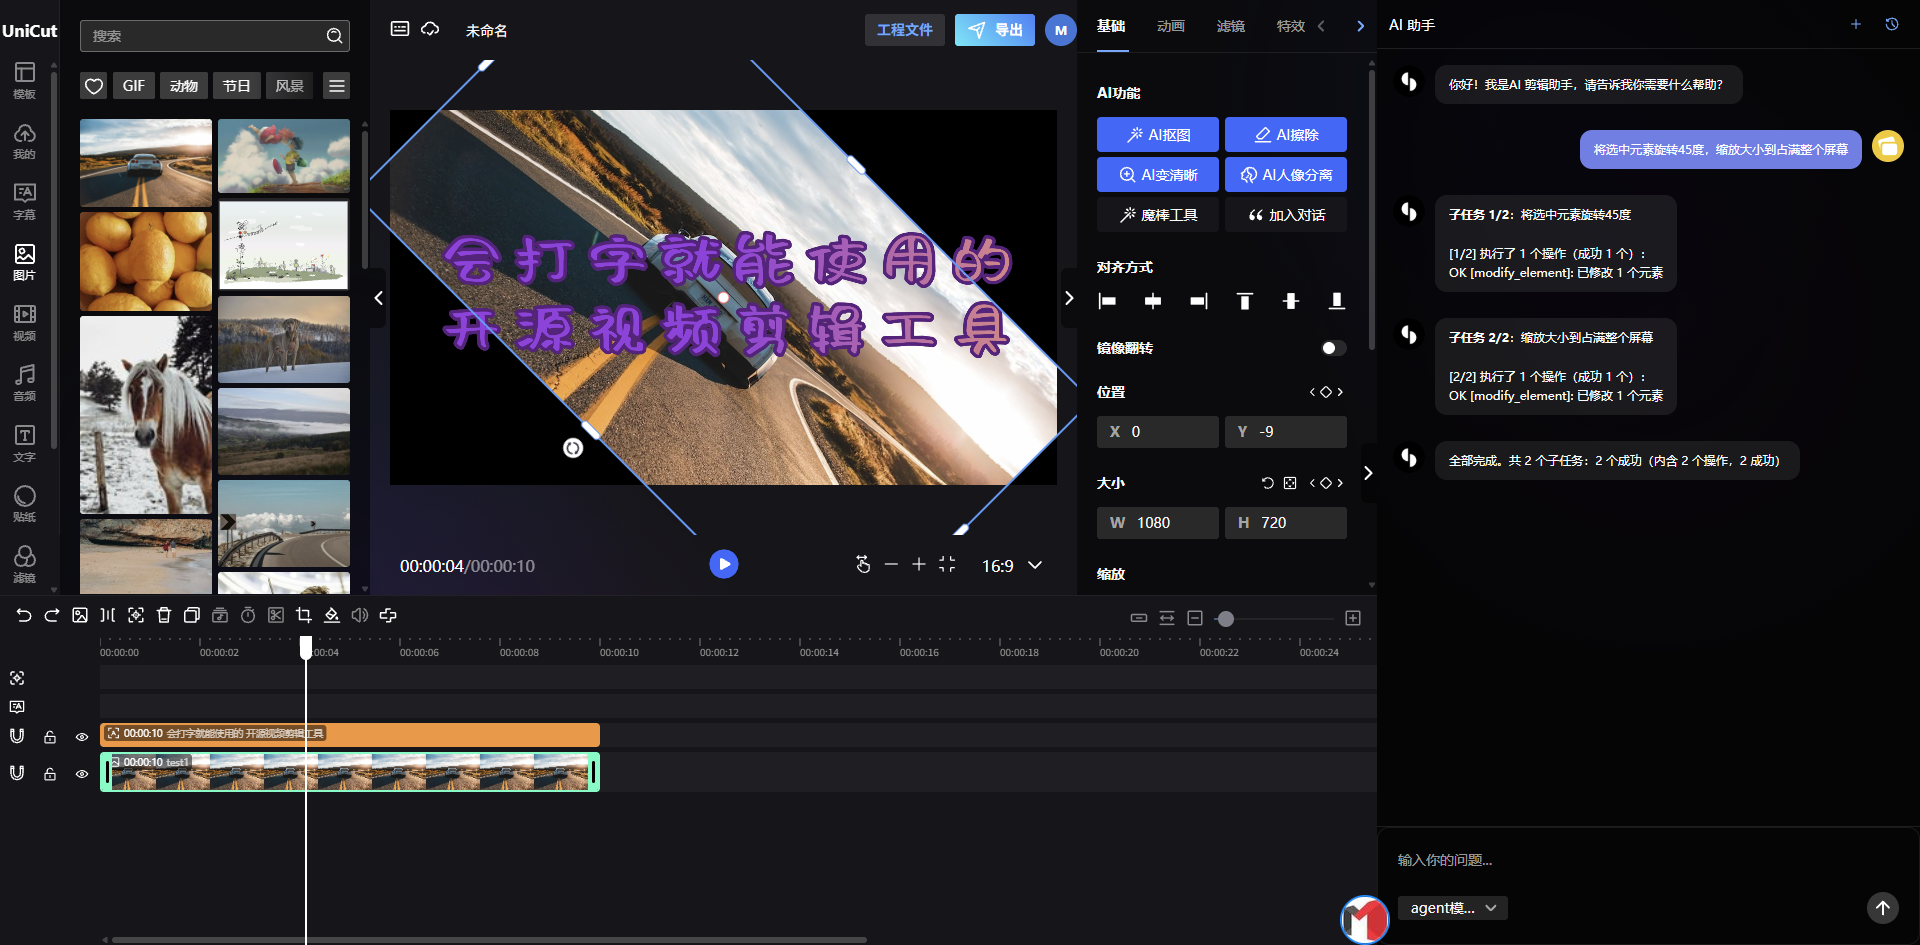Expand more category filters menu icon
The width and height of the screenshot is (1920, 945).
coord(337,86)
